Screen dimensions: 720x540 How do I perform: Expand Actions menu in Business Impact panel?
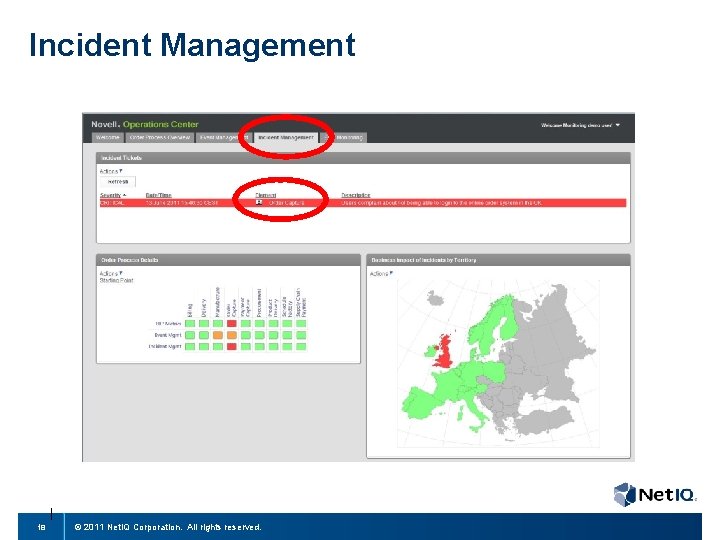381,274
